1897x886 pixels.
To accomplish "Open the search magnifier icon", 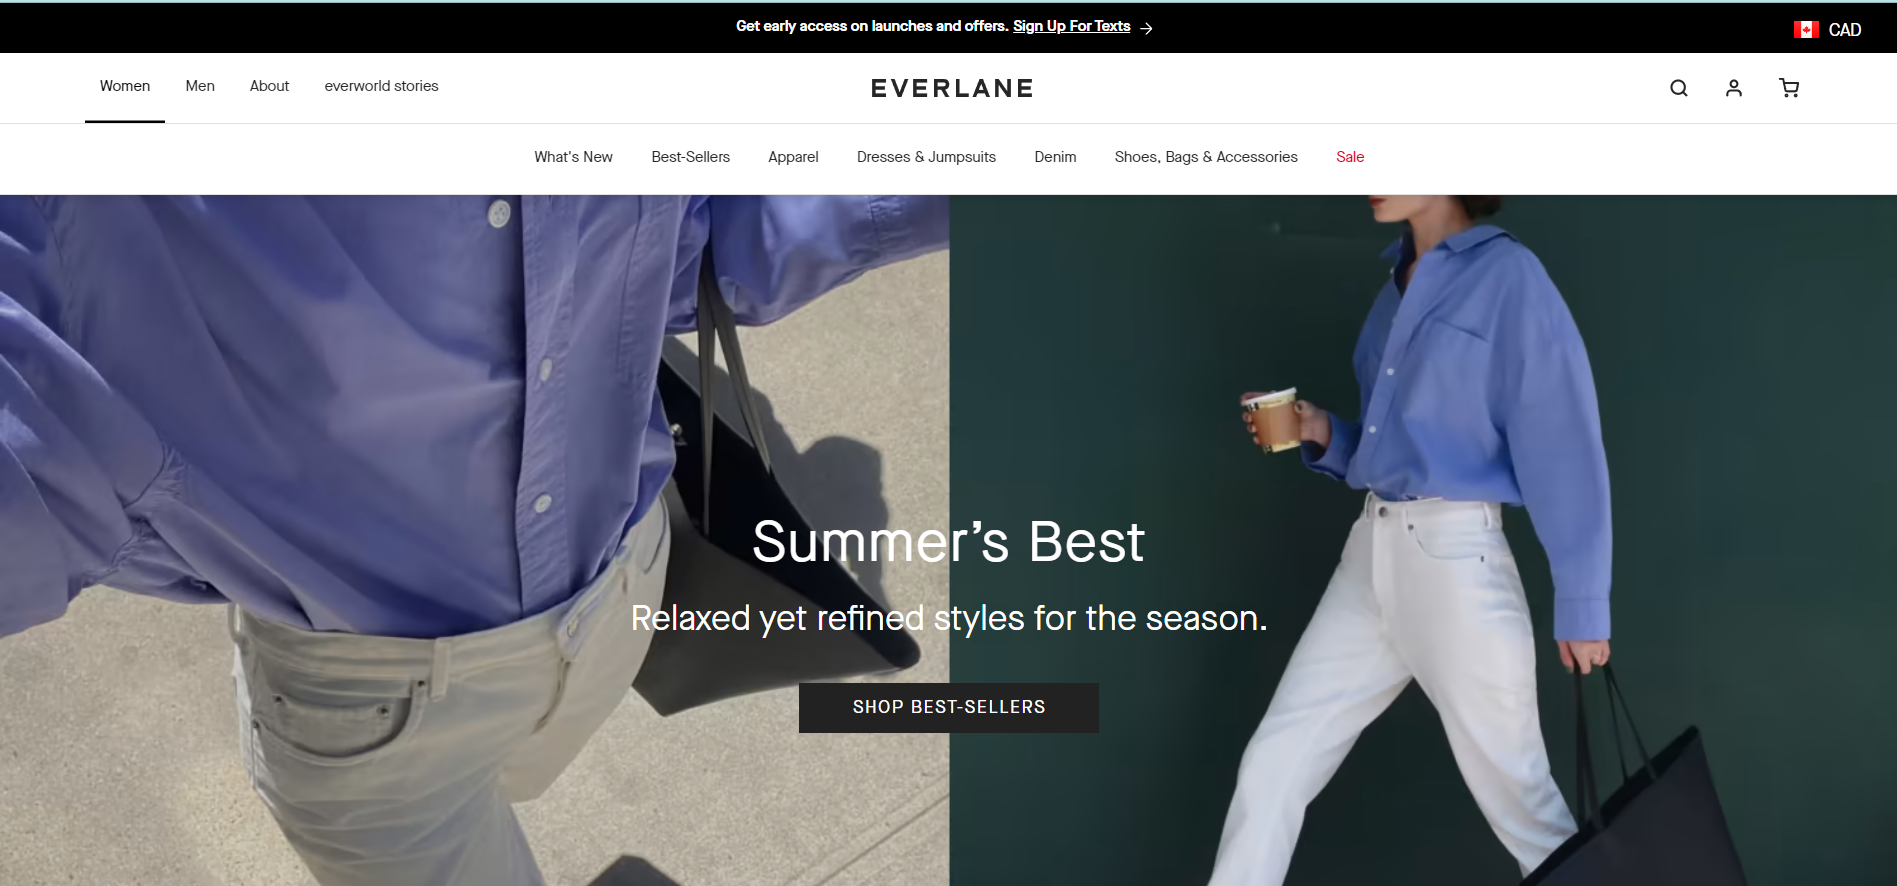I will click(x=1679, y=88).
